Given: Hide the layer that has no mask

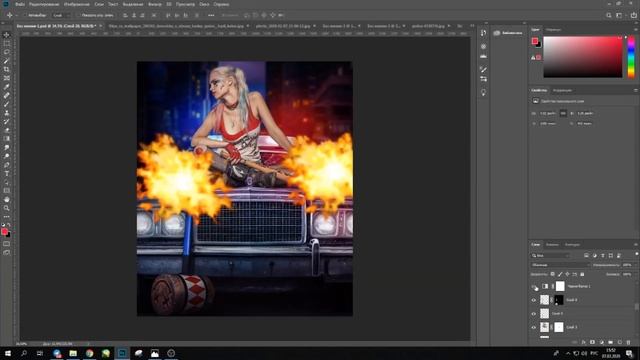Looking at the screenshot, I should [x=534, y=313].
